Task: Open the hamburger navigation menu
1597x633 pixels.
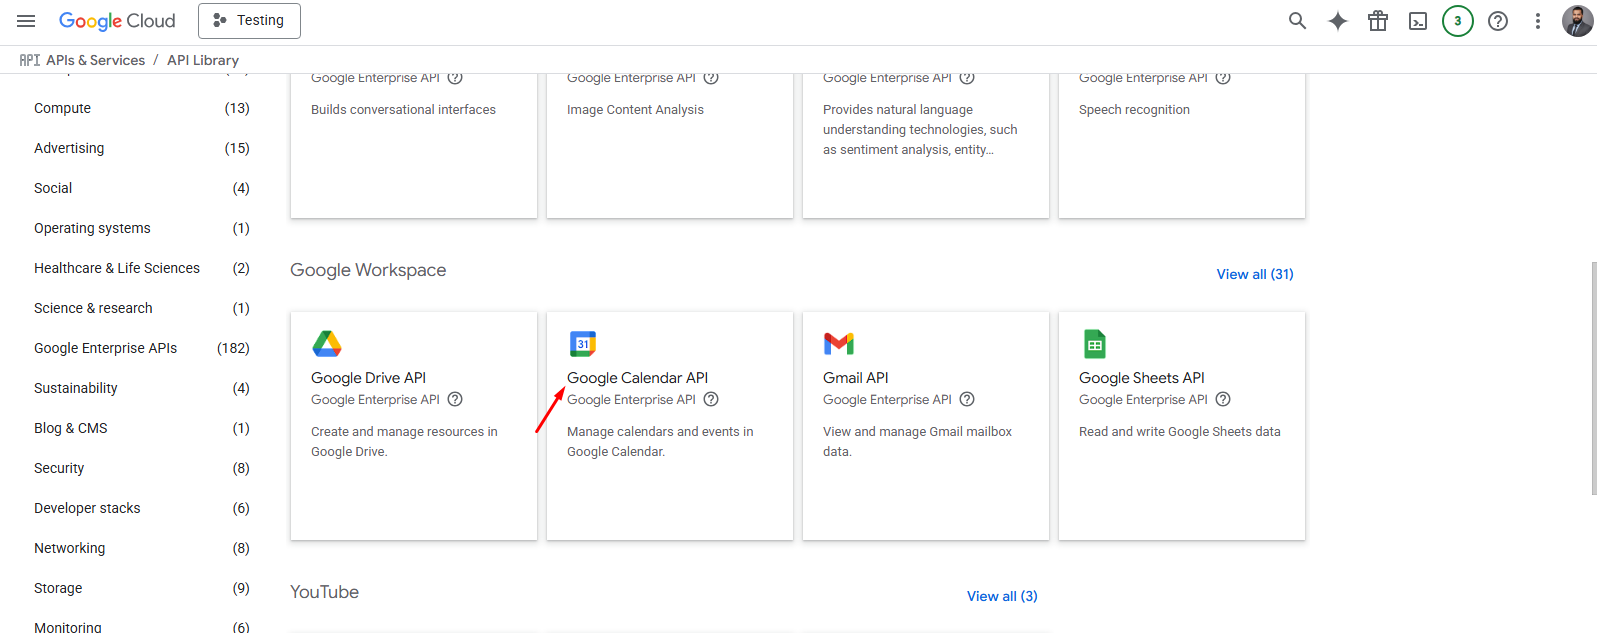Action: (x=26, y=21)
